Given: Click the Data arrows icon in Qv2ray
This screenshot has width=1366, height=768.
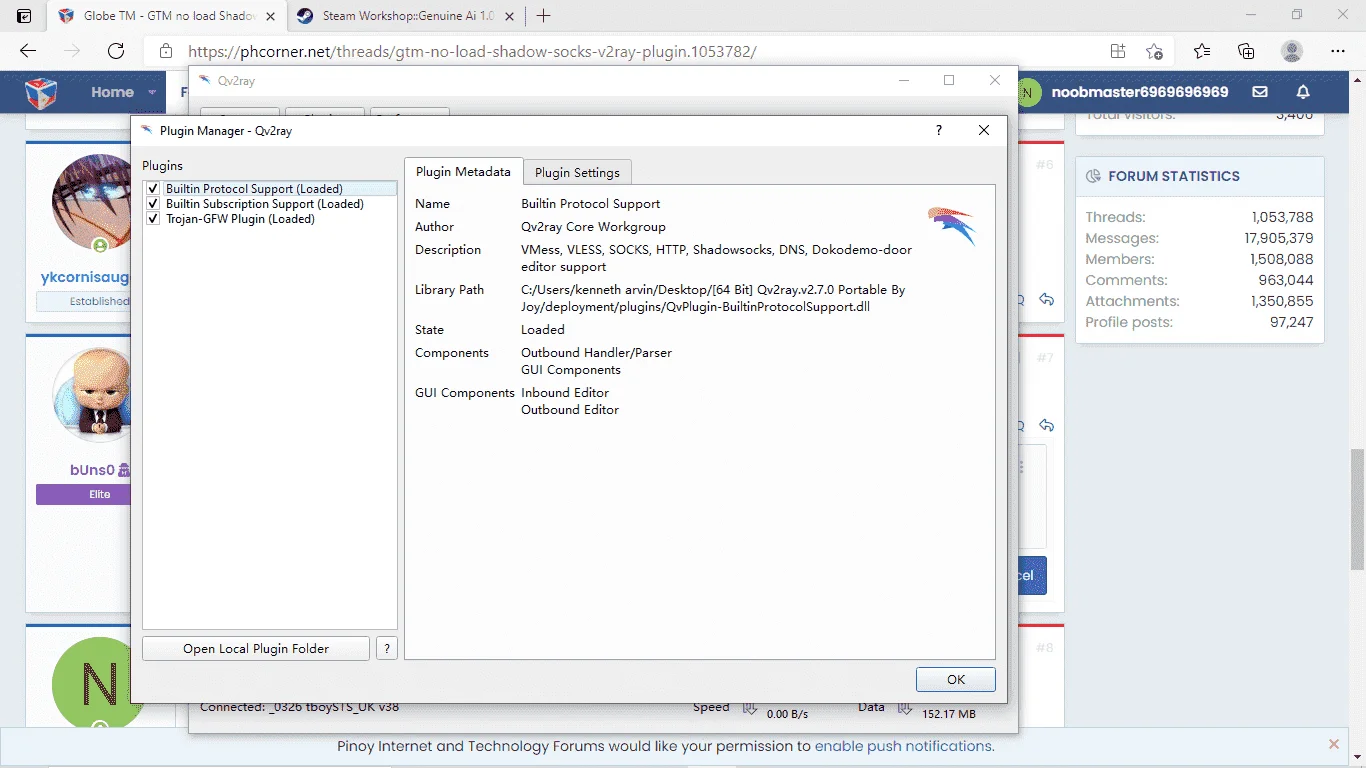Looking at the screenshot, I should click(904, 708).
